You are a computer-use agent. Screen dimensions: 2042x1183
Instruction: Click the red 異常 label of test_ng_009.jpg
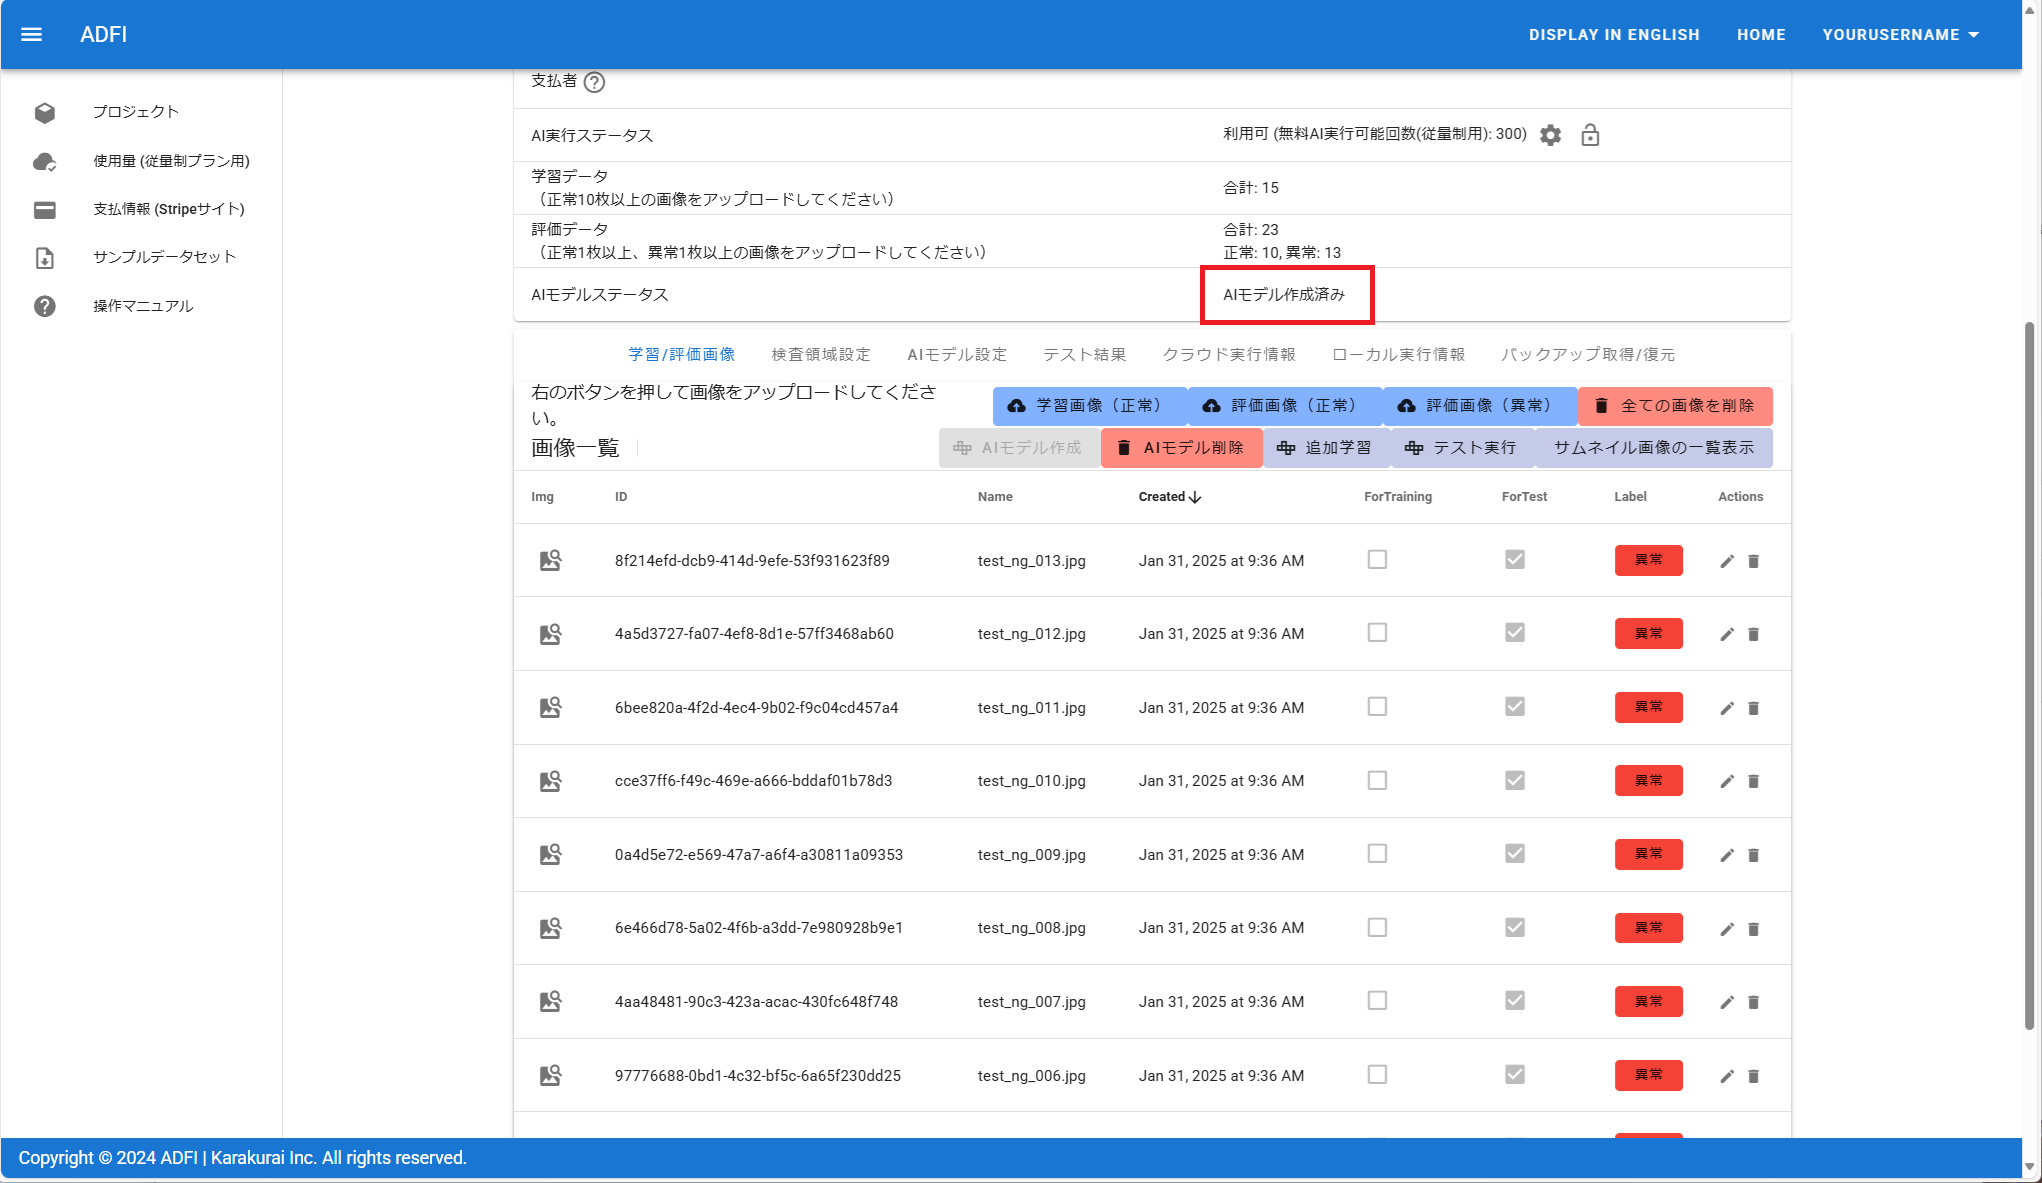1648,855
